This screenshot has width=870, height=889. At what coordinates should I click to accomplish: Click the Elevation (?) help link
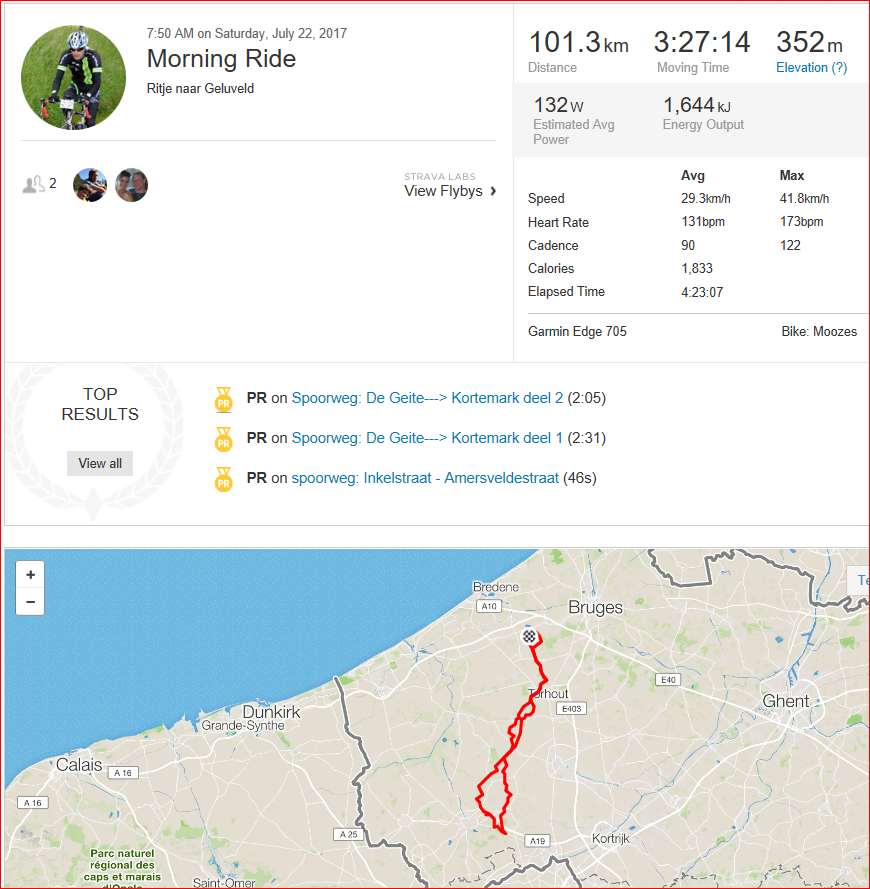pos(811,67)
